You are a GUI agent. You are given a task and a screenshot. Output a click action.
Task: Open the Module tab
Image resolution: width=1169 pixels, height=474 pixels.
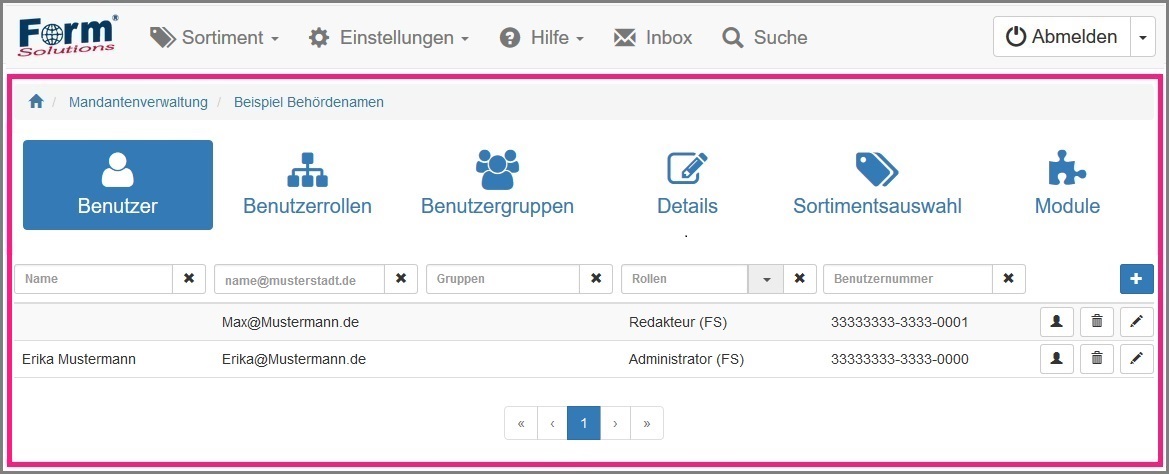[1067, 185]
